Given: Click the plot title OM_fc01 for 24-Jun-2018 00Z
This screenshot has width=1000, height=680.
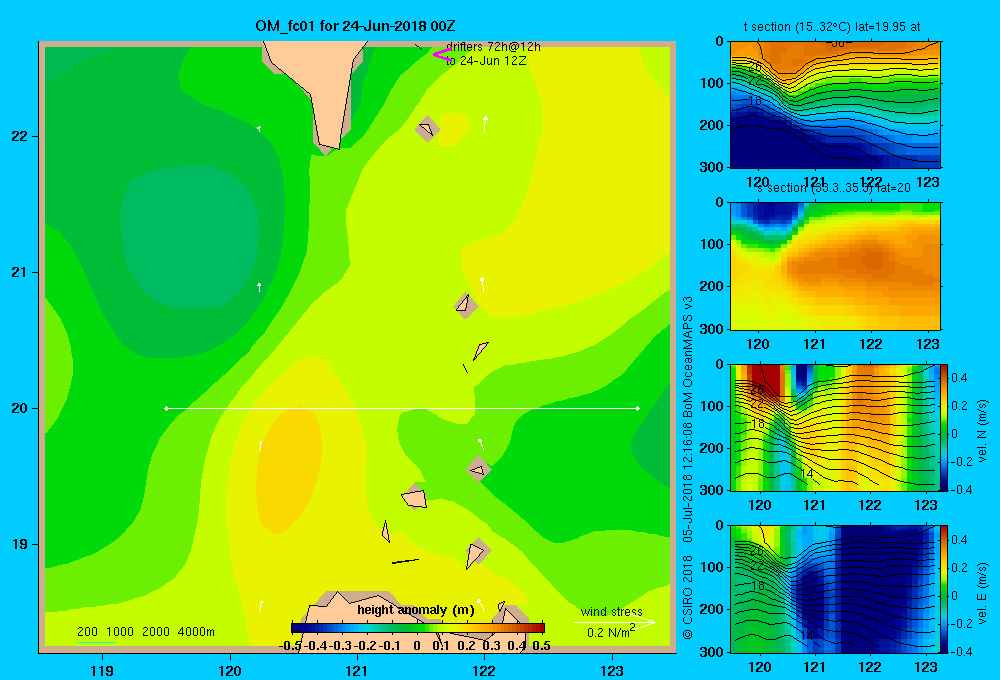Looking at the screenshot, I should pyautogui.click(x=355, y=26).
